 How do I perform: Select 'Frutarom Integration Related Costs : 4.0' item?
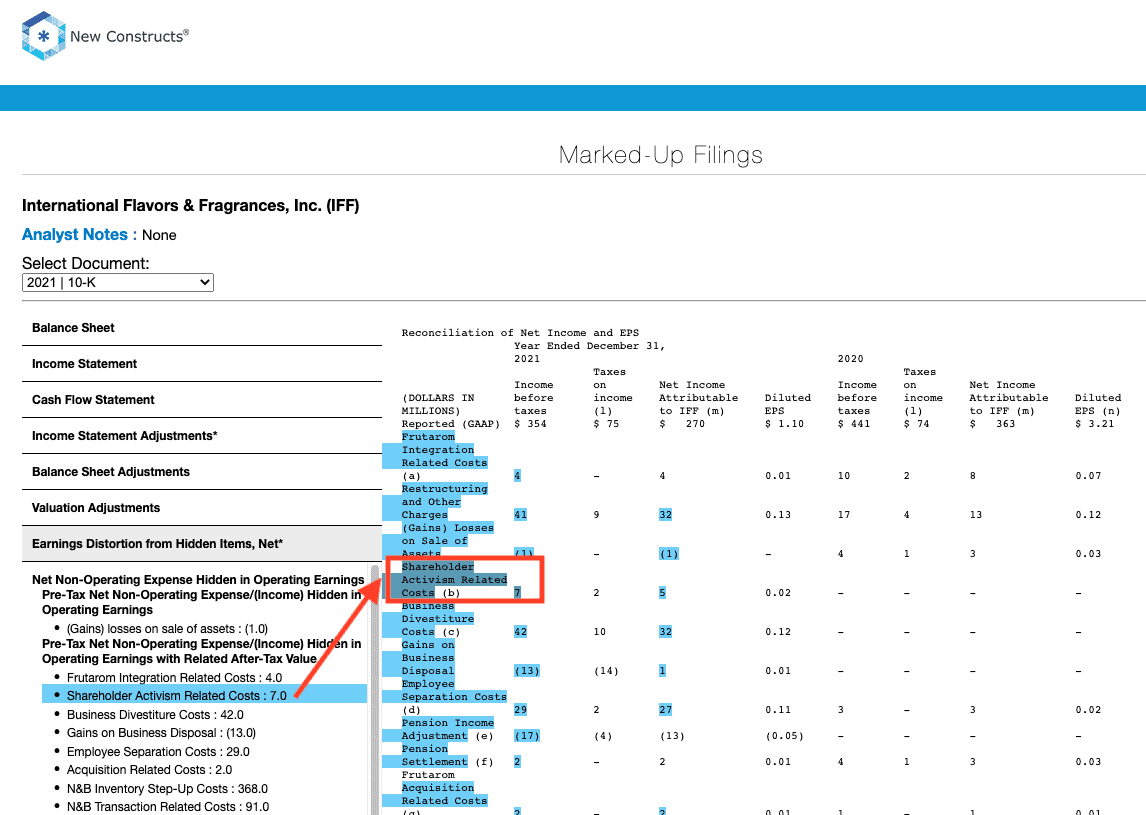(174, 678)
